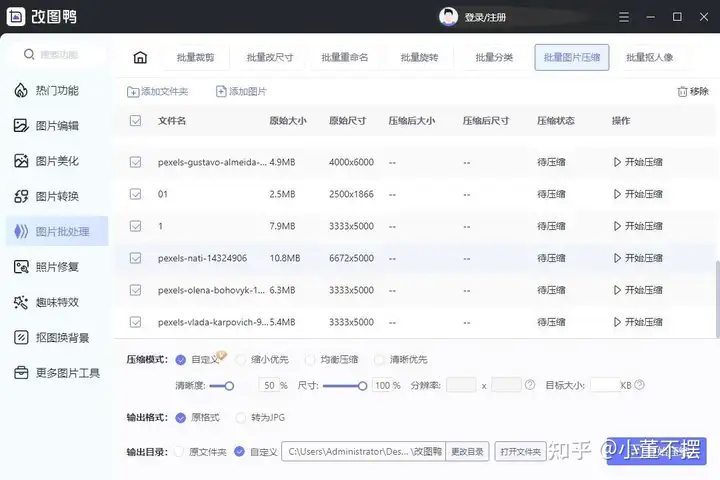Open 照片修复 in the sidebar
Screen dimensions: 720x480
[x=58, y=267]
